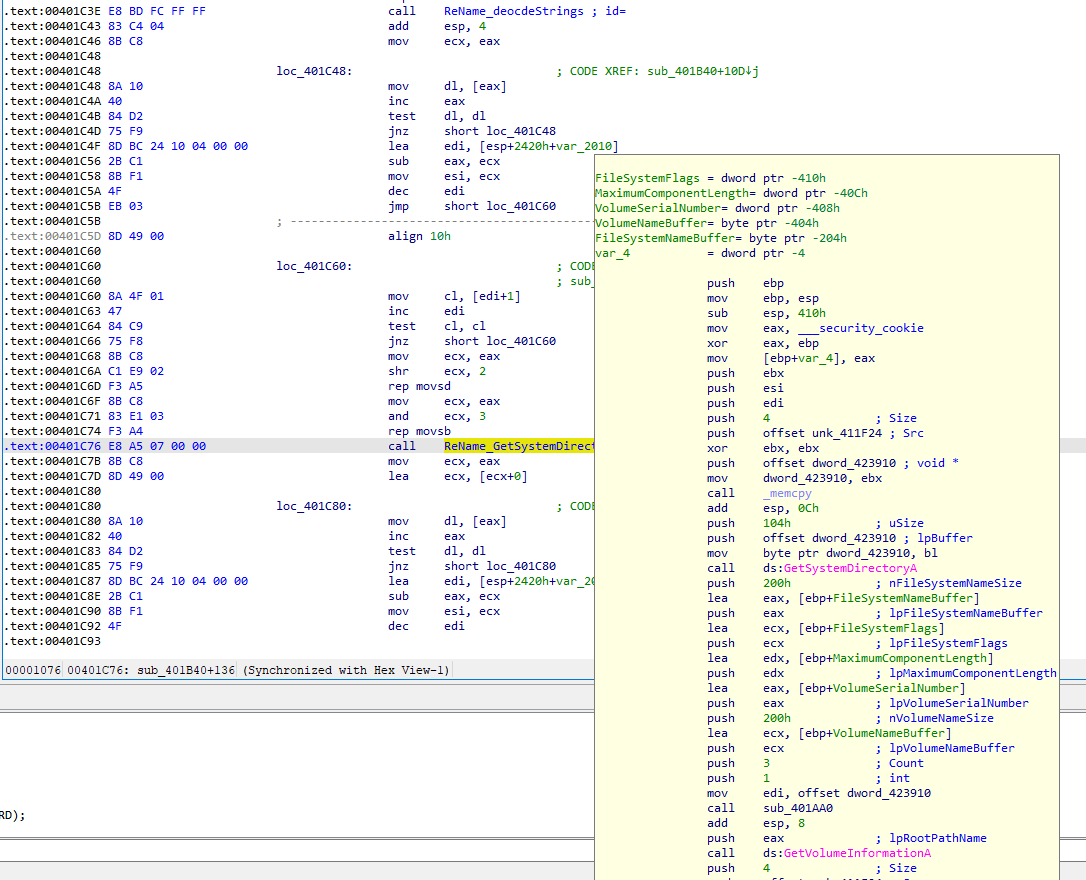Click the '; lpMaximumComponentLength' comment
Image resolution: width=1086 pixels, height=880 pixels.
coord(966,673)
